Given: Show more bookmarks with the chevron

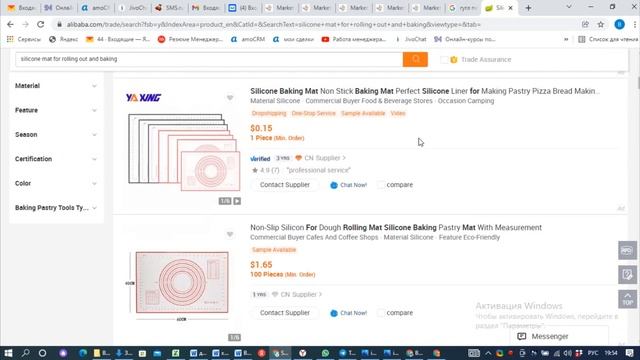Looking at the screenshot, I should pos(566,39).
